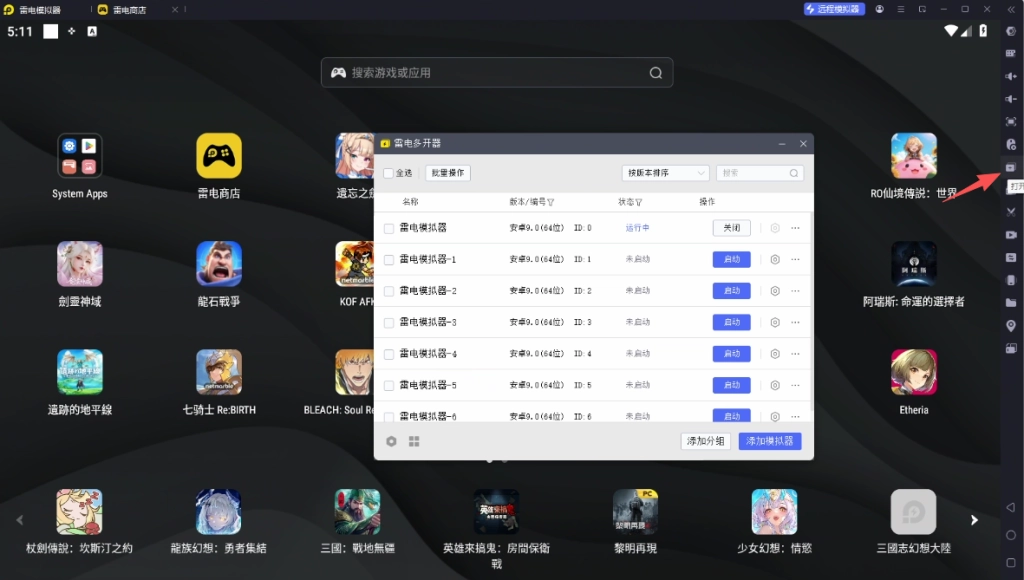This screenshot has height=580, width=1024.
Task: Open the 状态 column filter
Action: pyautogui.click(x=639, y=202)
